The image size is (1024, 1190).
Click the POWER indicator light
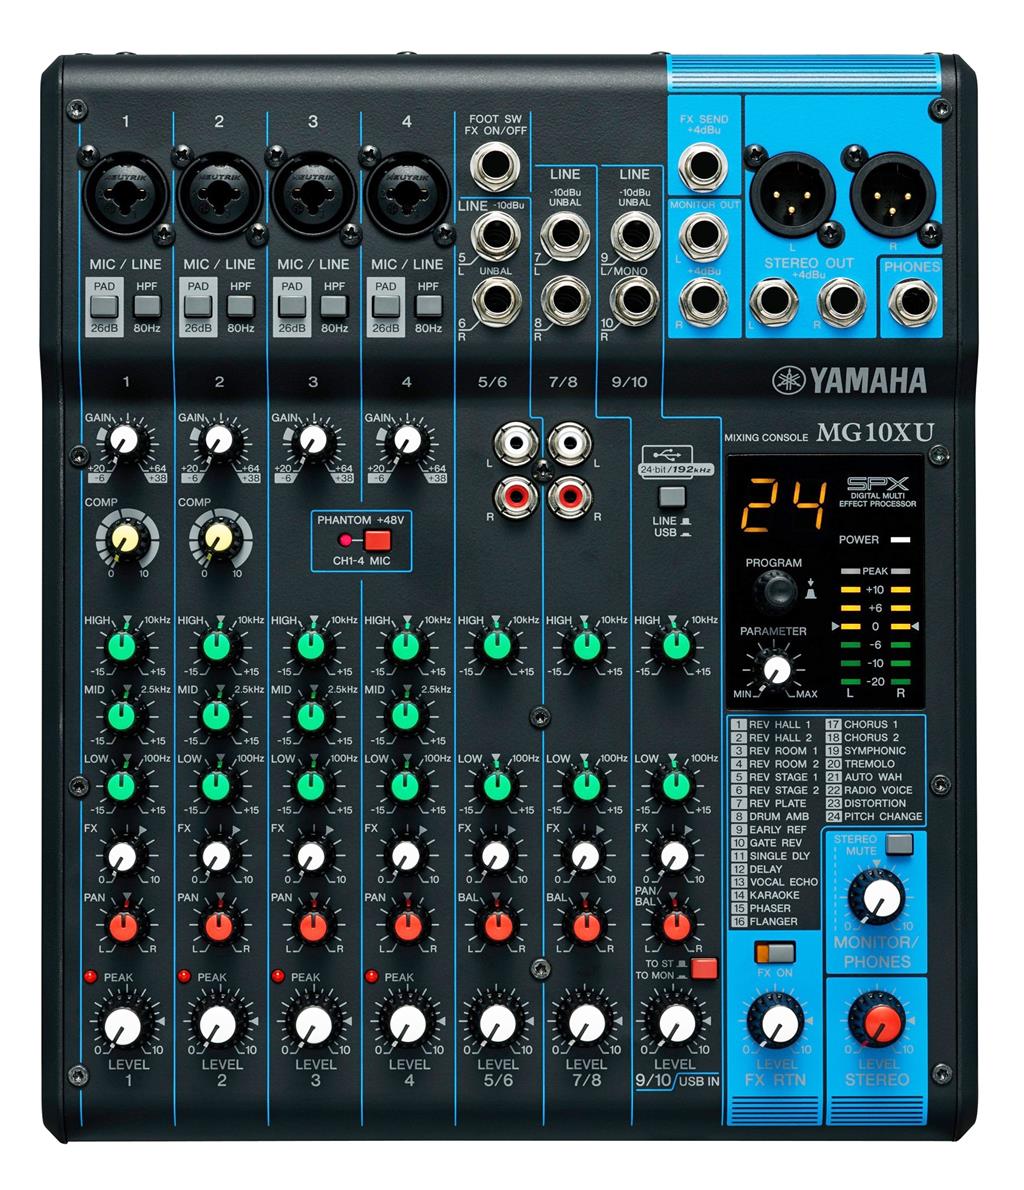(900, 540)
